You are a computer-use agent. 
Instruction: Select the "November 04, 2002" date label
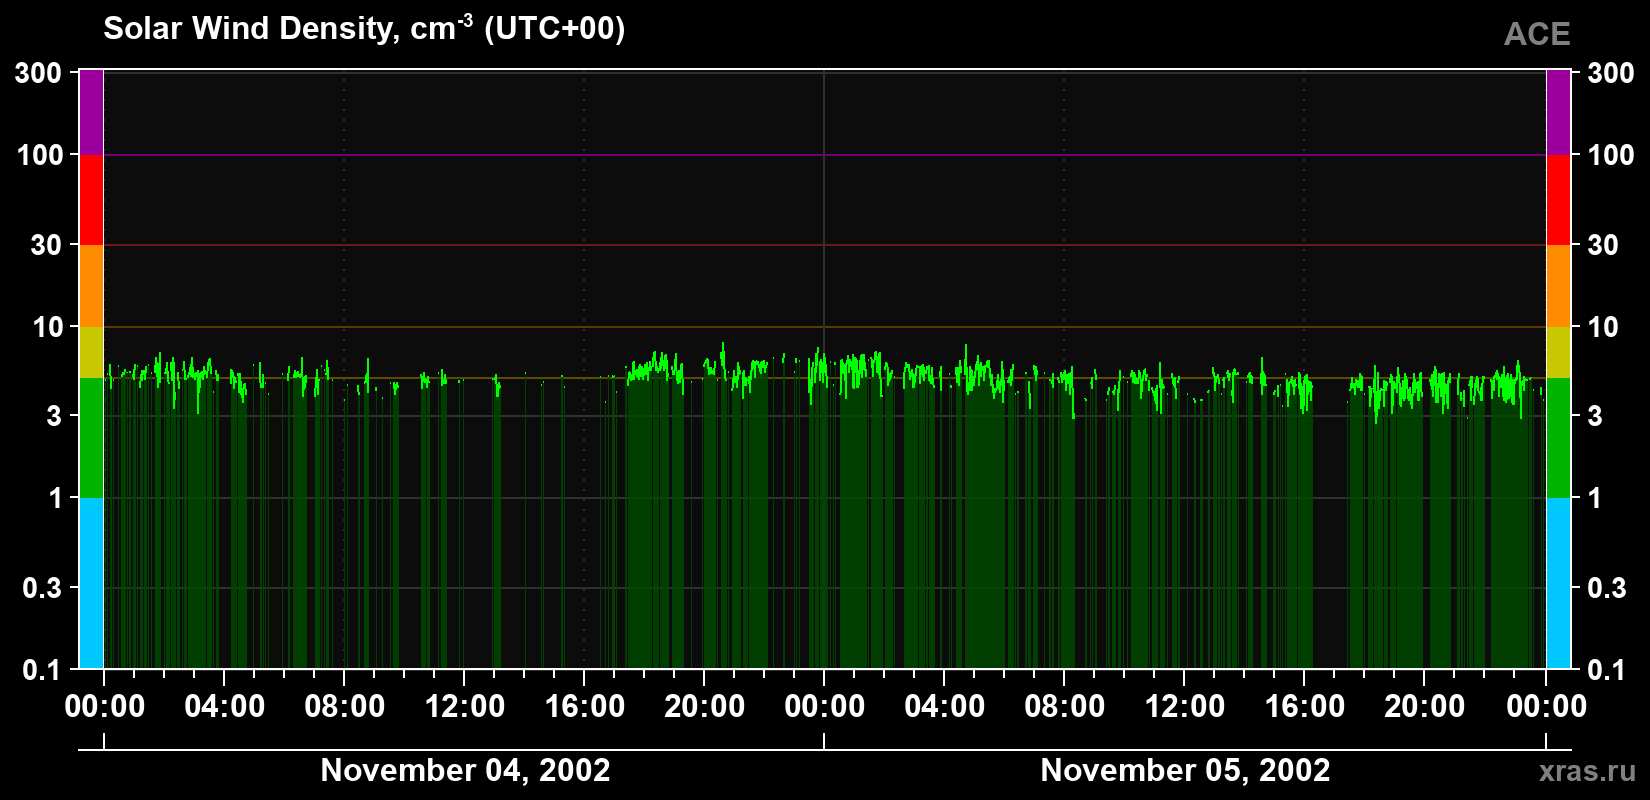(465, 770)
